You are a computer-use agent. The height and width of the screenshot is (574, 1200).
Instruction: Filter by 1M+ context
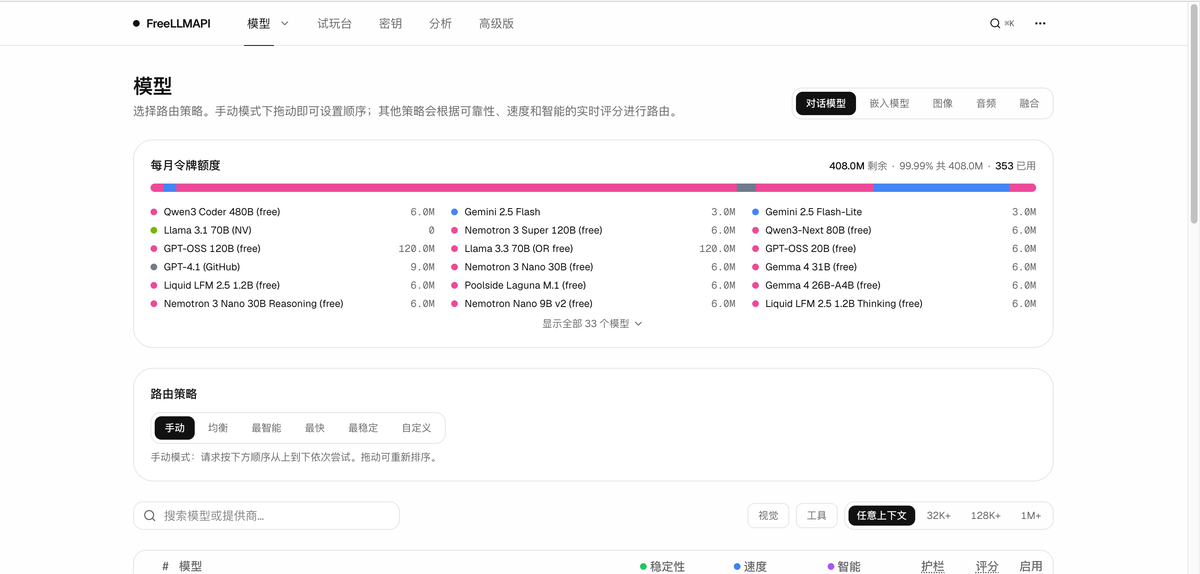[1031, 516]
